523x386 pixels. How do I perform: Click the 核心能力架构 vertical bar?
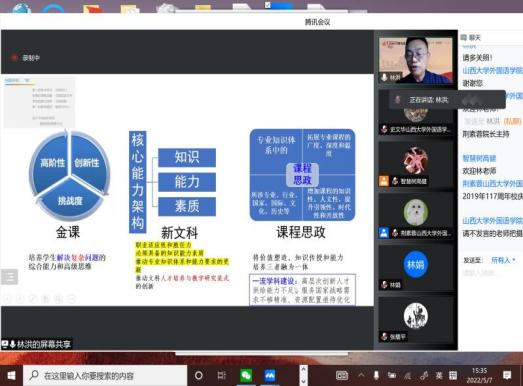[137, 182]
